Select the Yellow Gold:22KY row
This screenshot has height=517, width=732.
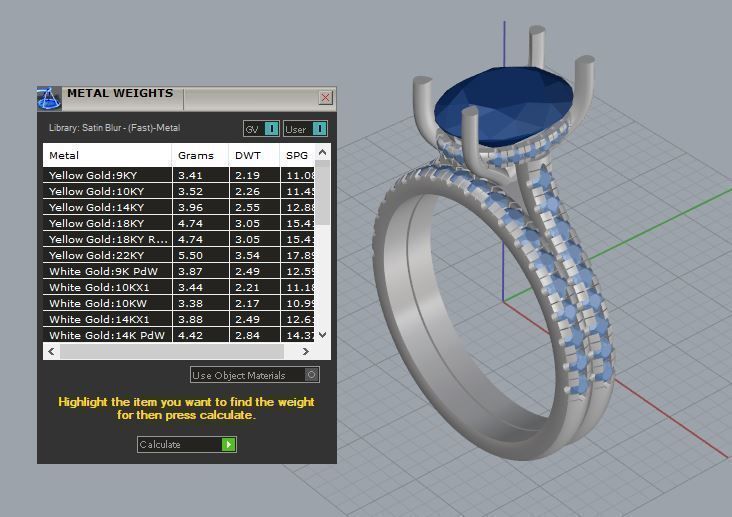179,255
